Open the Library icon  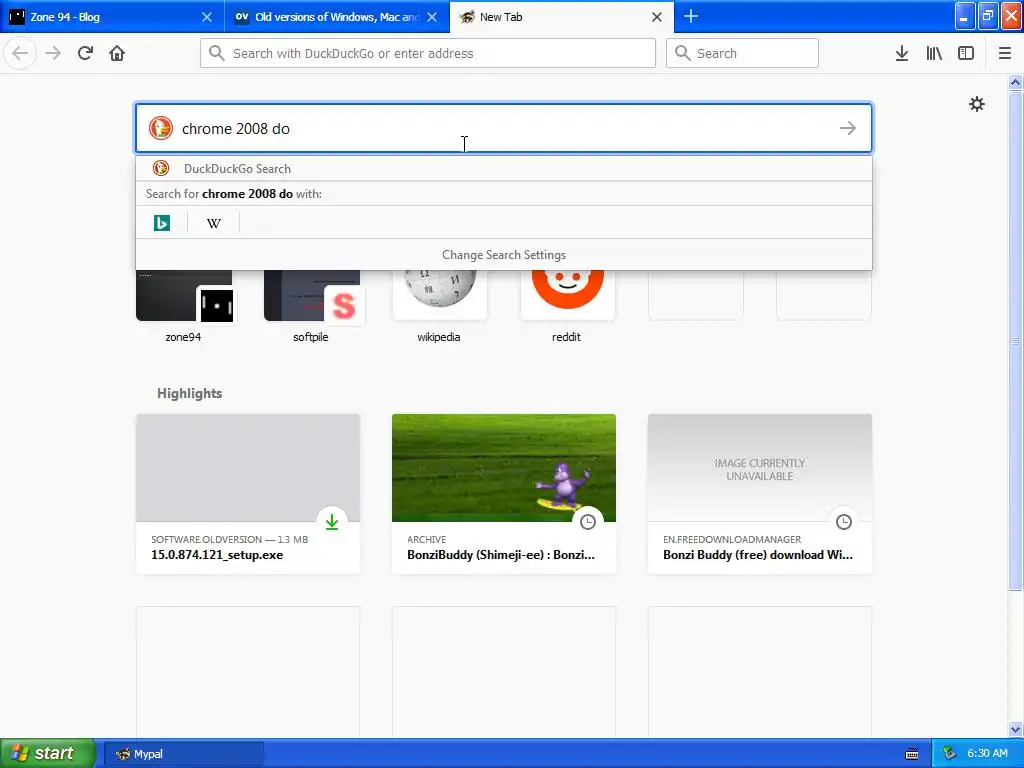tap(934, 53)
